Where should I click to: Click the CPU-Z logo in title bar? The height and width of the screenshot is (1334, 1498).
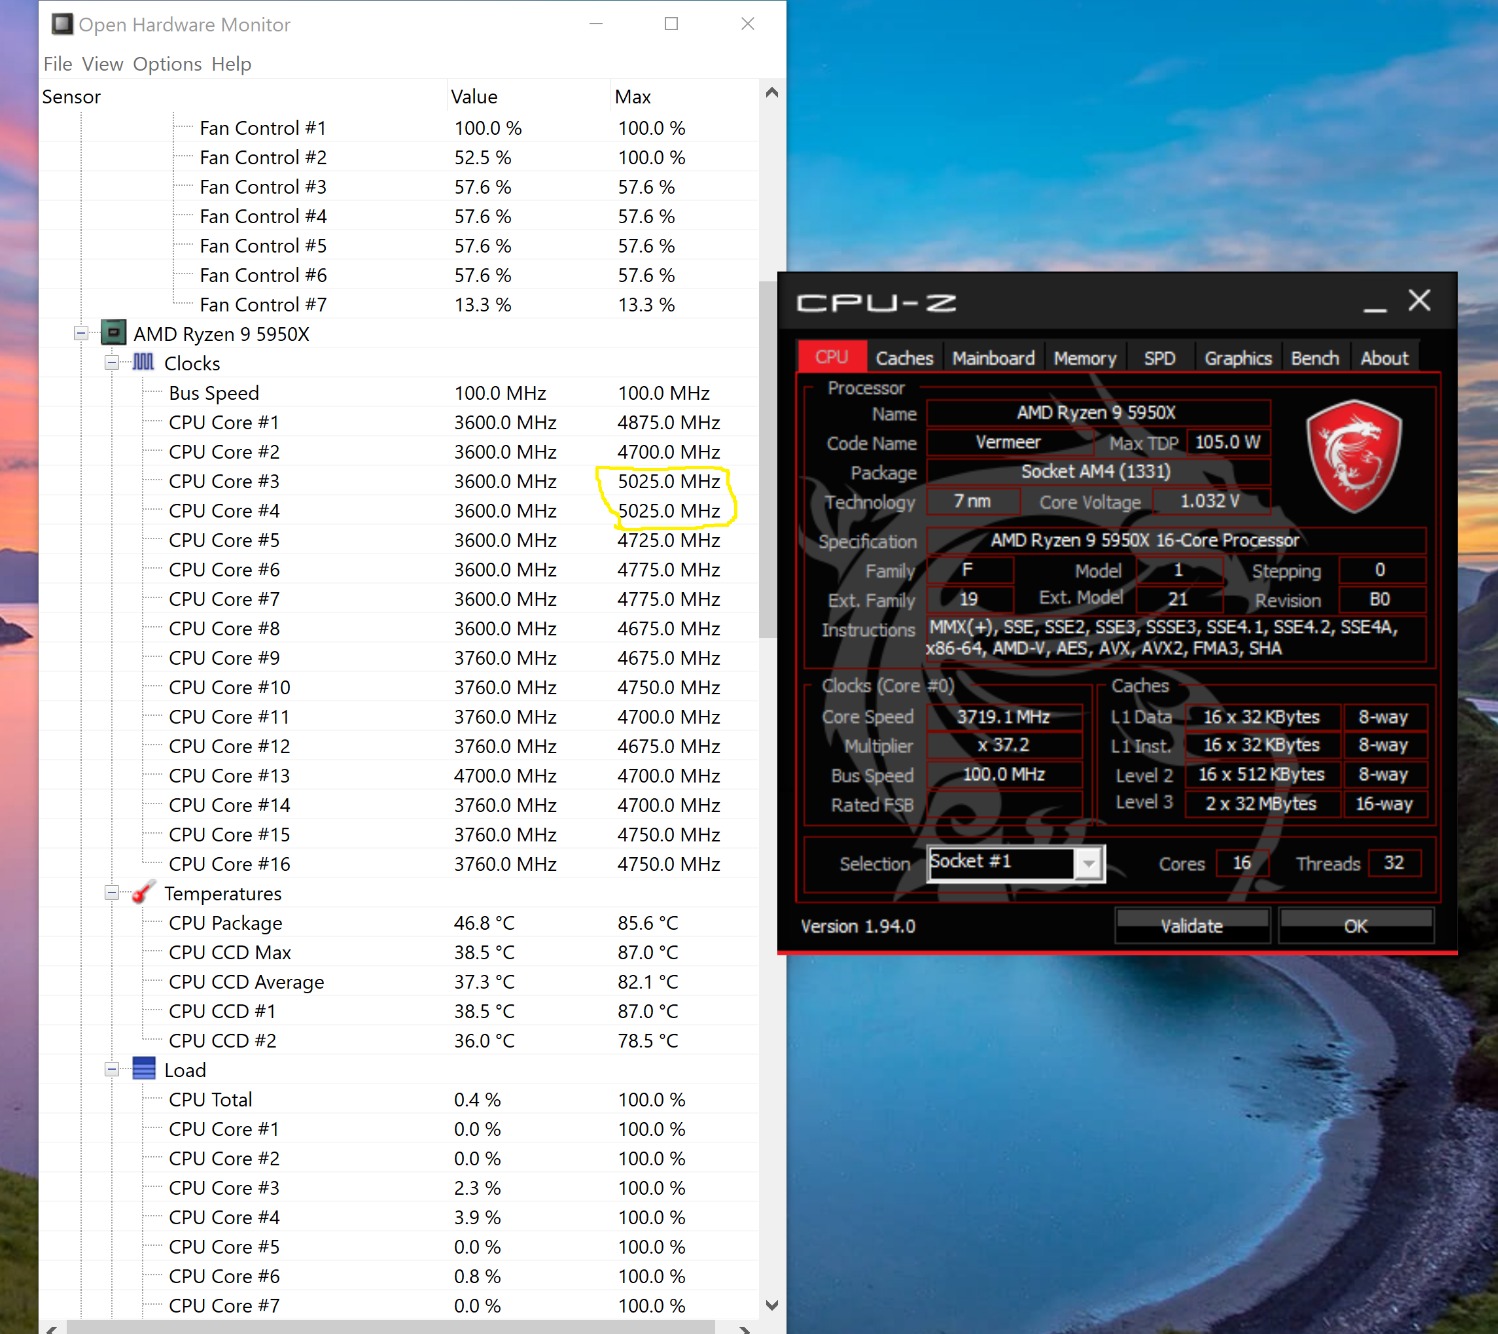(x=876, y=303)
